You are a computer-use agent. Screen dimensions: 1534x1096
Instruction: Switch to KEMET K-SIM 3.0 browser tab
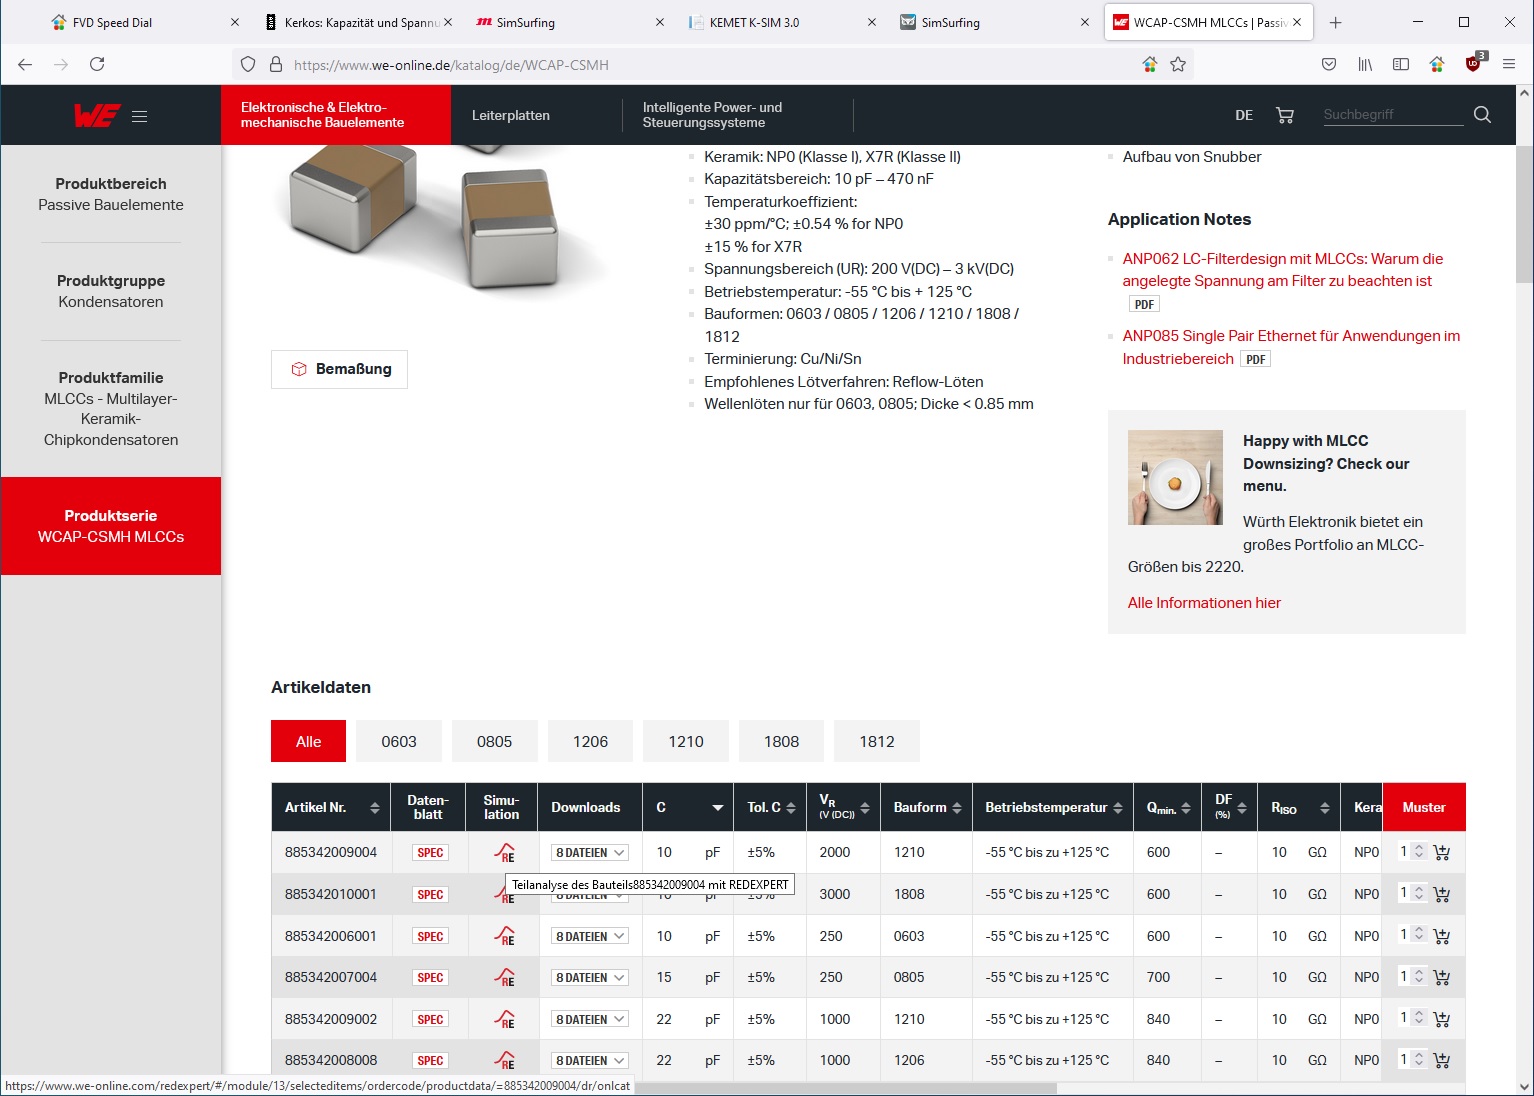783,22
